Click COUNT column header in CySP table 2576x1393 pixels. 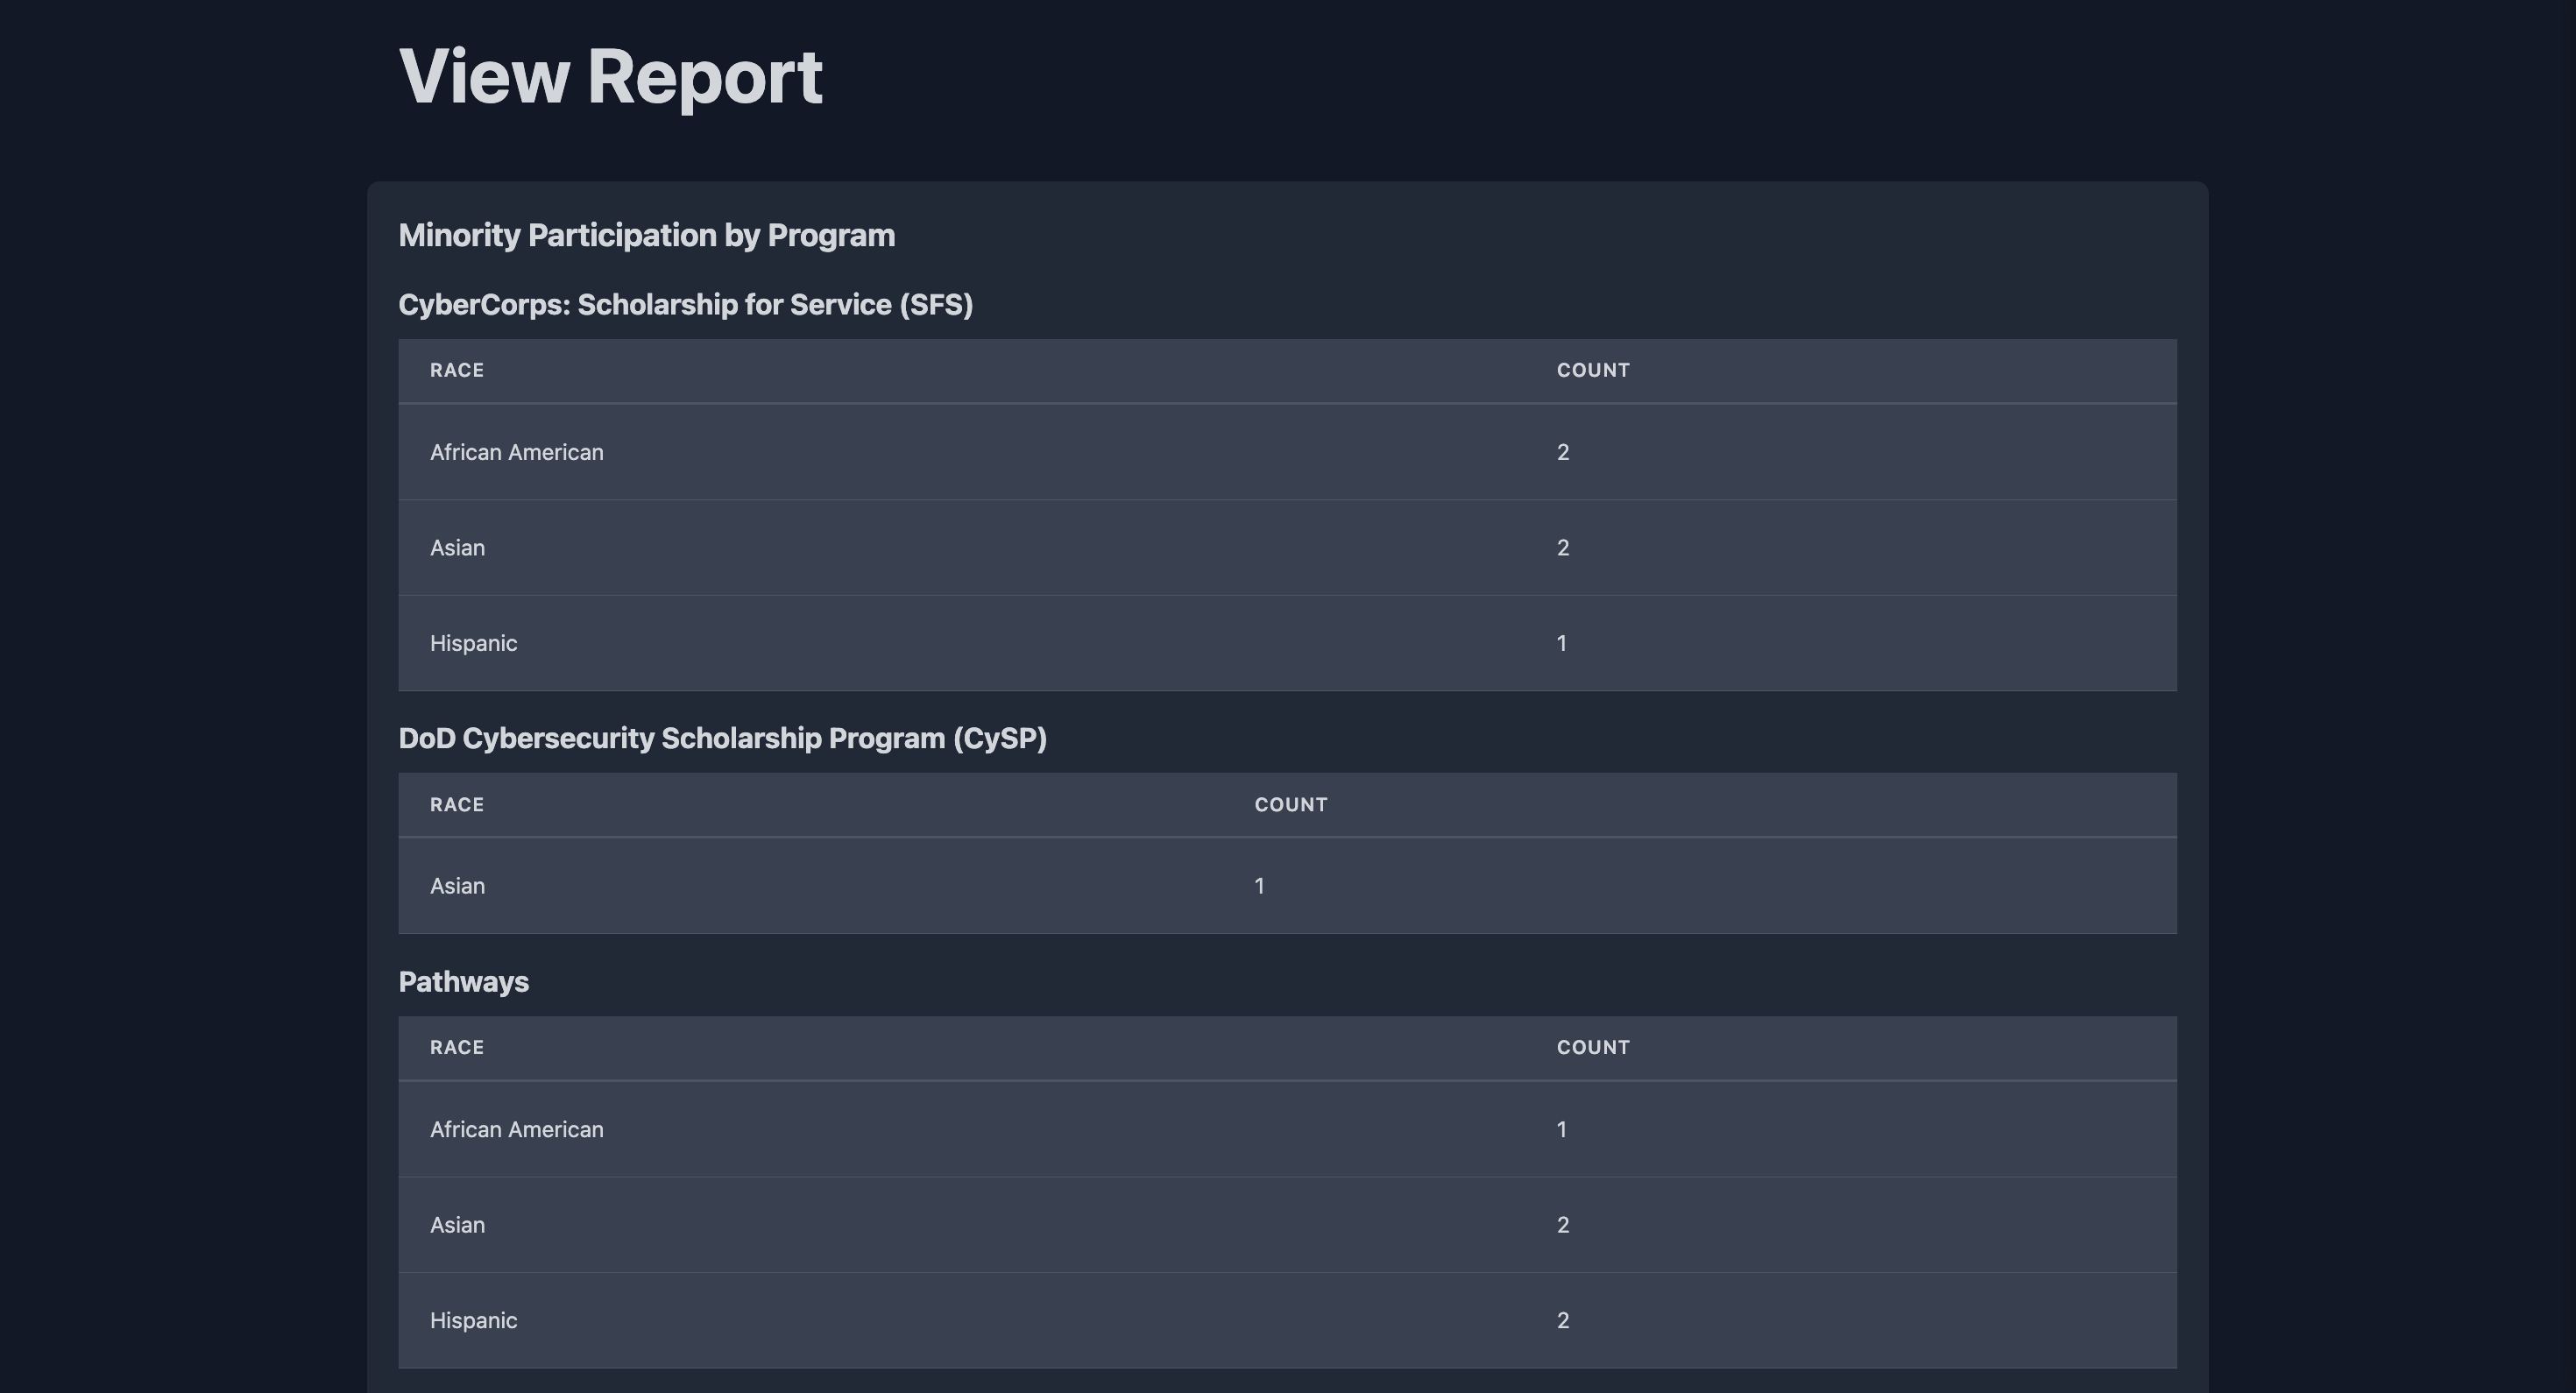click(1290, 805)
